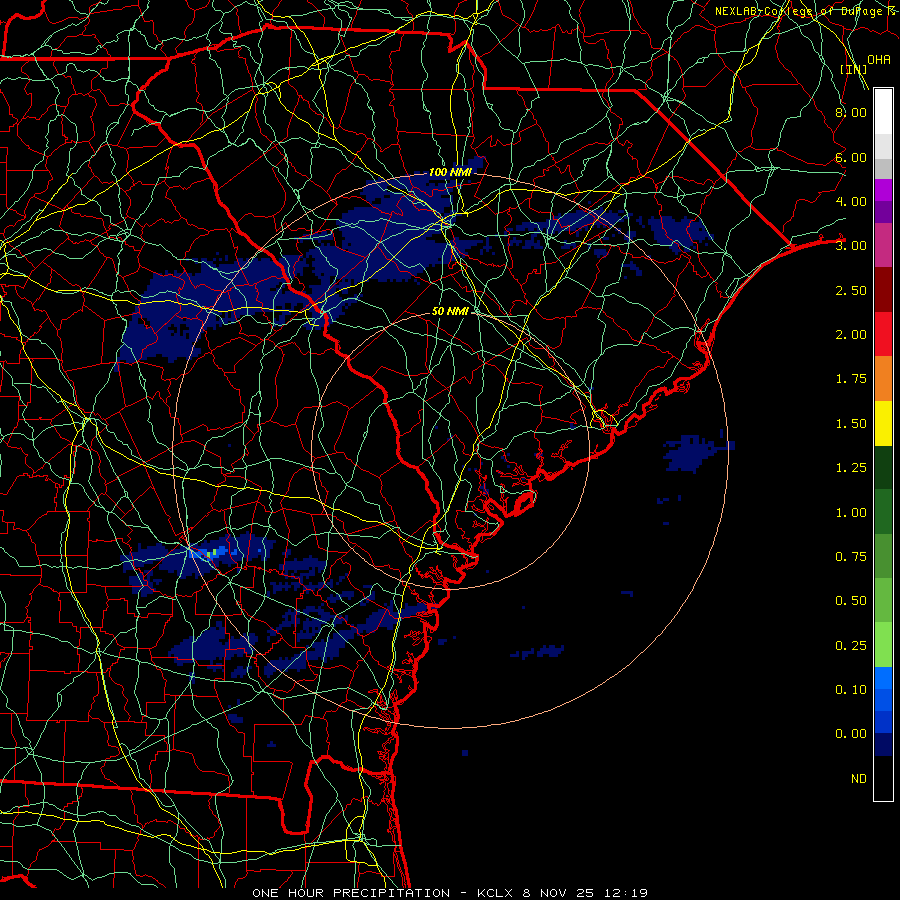900x900 pixels.
Task: Click the 50 NMI range ring label
Action: coord(450,311)
